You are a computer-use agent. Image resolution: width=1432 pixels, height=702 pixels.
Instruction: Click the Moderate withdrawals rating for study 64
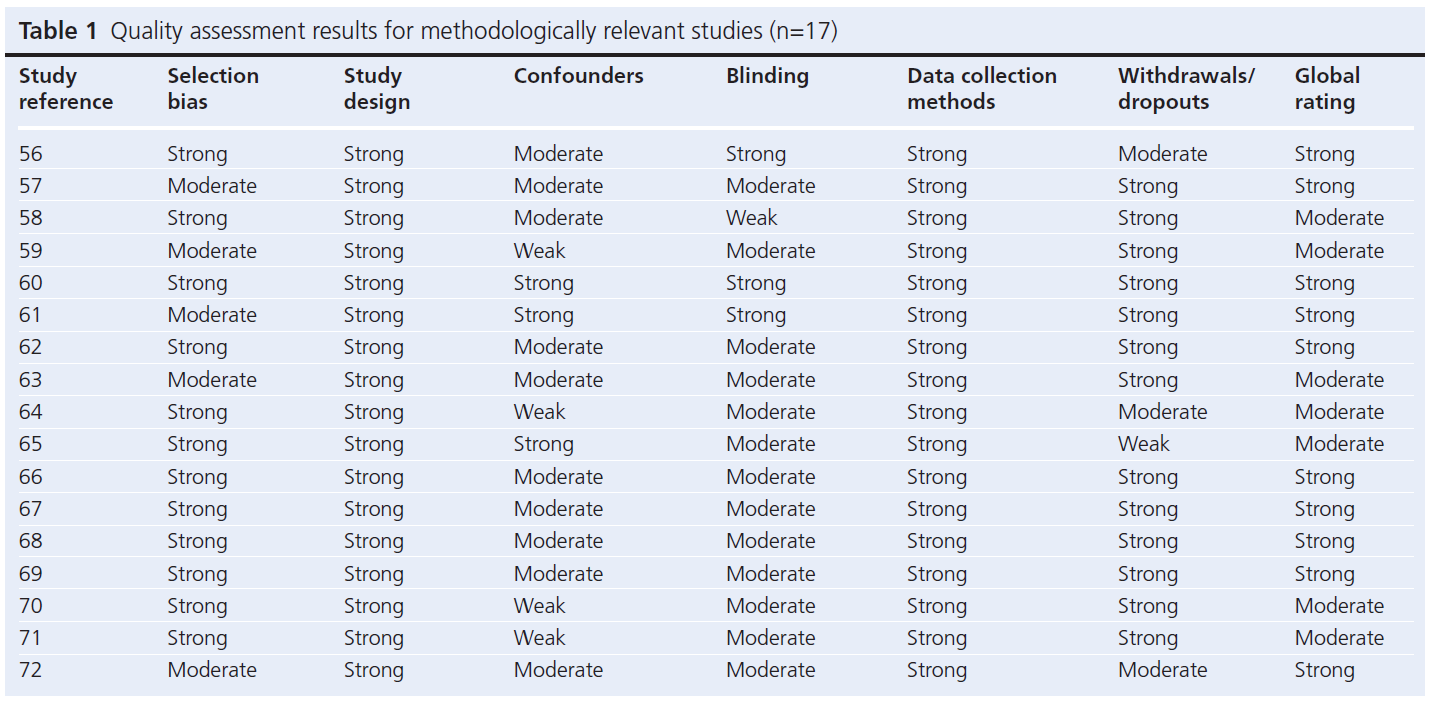1162,412
